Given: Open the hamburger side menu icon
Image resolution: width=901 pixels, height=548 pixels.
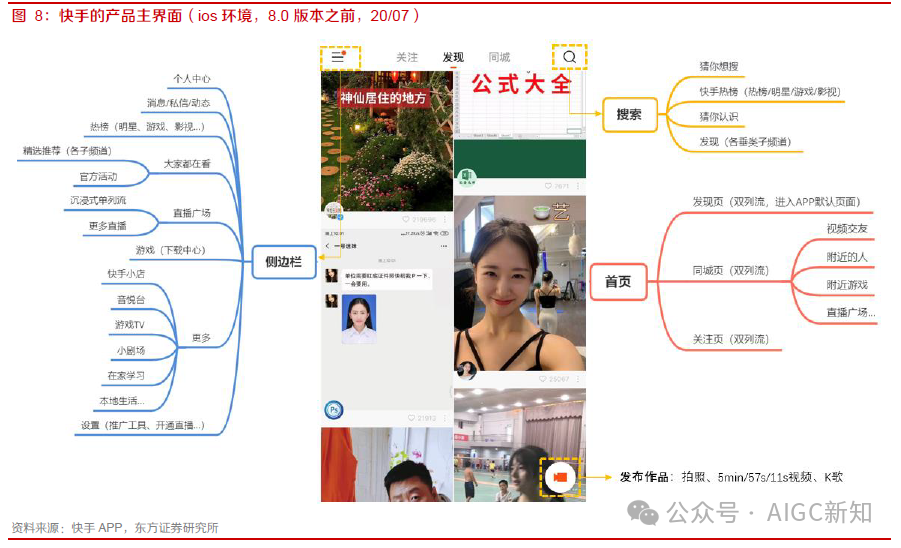Looking at the screenshot, I should [x=338, y=56].
